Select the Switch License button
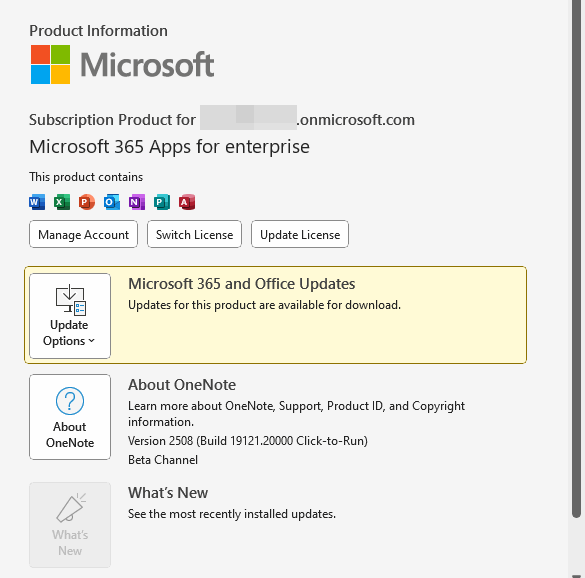This screenshot has height=578, width=585. 194,234
